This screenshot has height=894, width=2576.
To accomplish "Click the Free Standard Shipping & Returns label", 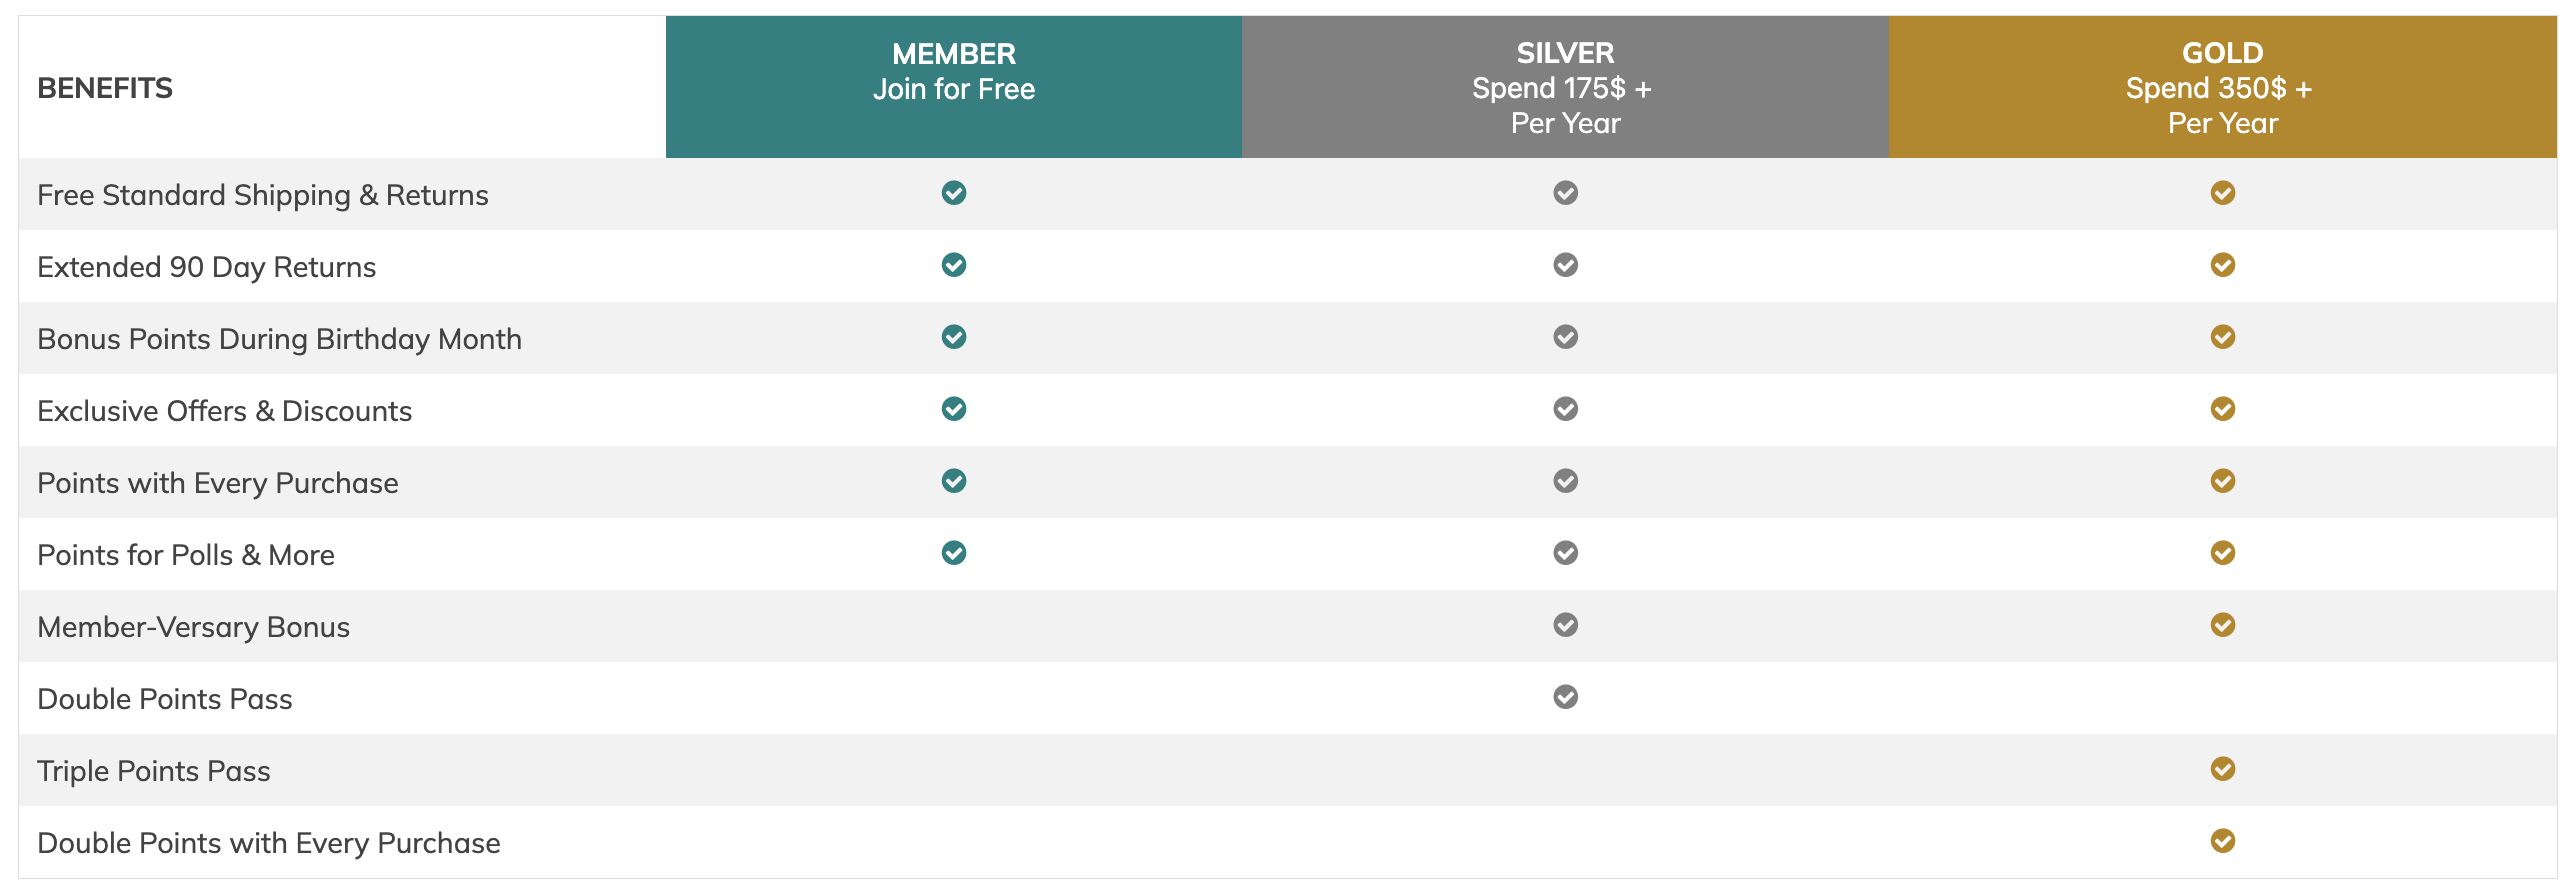I will click(263, 195).
